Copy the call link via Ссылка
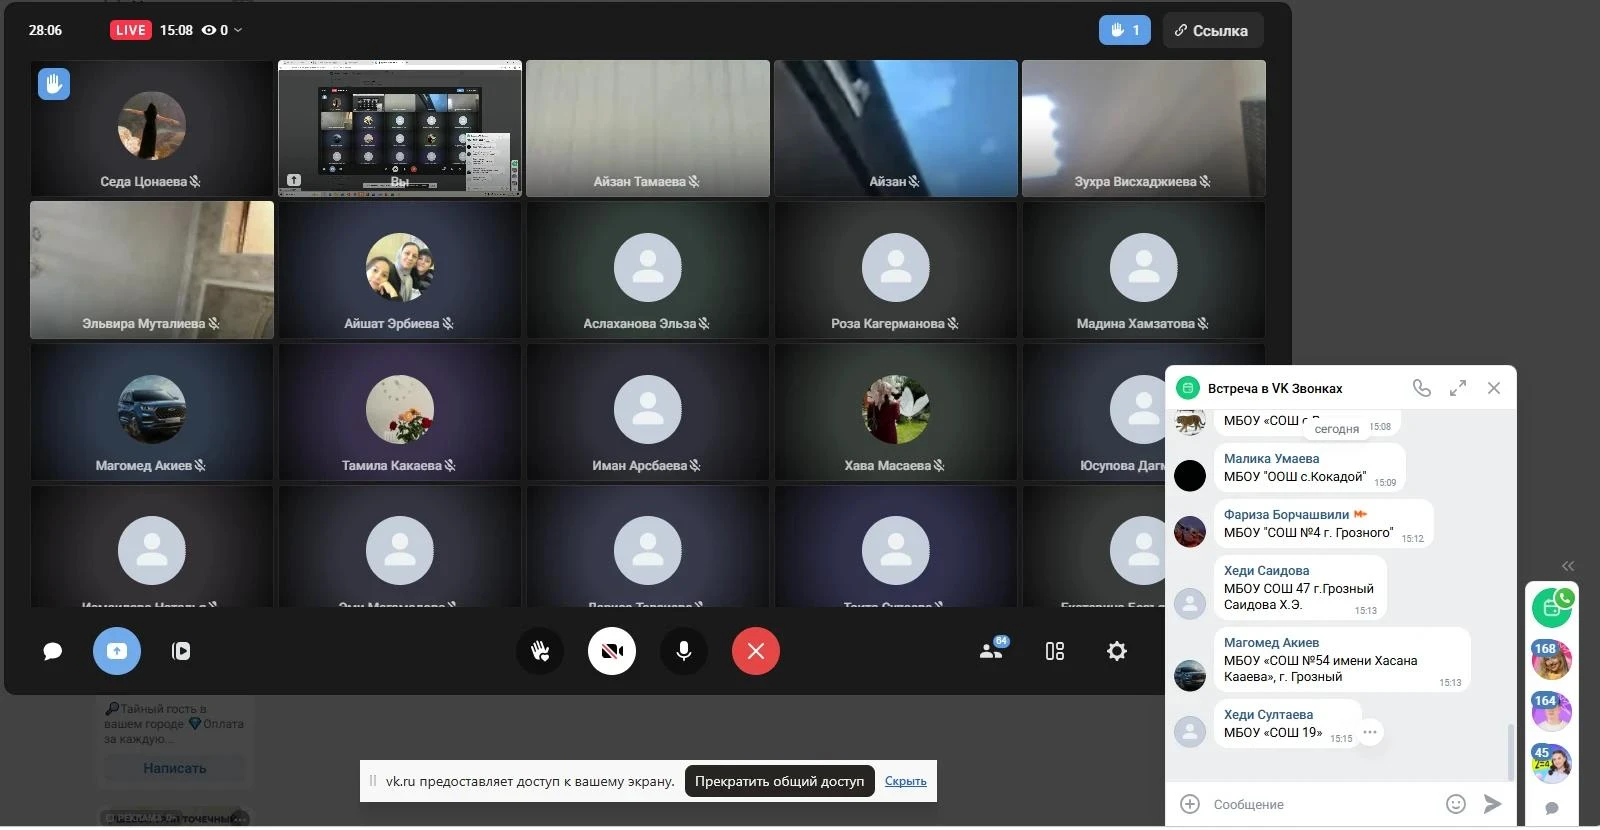The image size is (1600, 830). point(1211,30)
